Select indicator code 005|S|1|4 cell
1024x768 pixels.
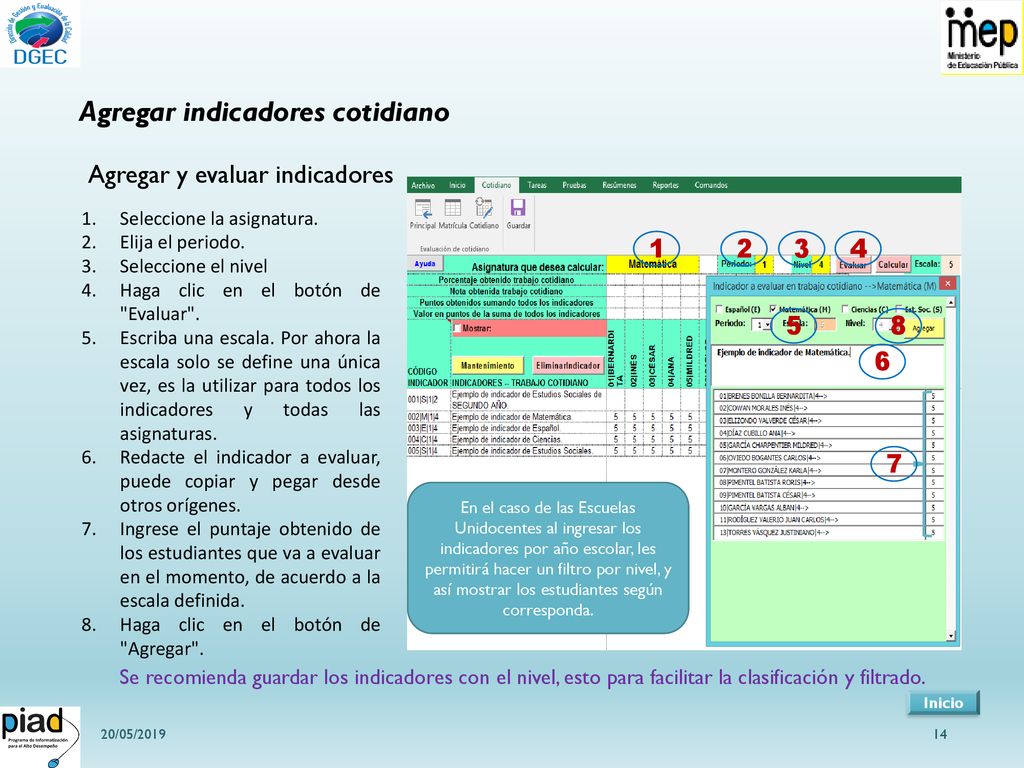428,451
